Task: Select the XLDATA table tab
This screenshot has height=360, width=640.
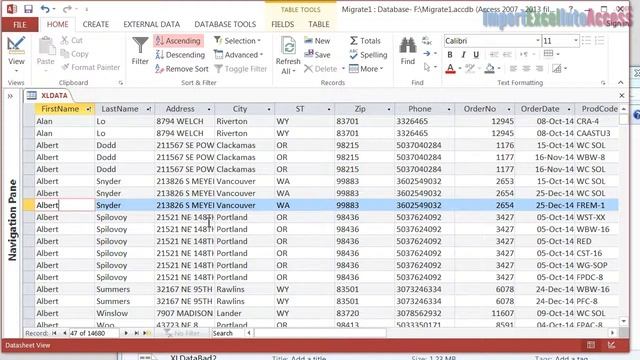Action: tap(49, 96)
